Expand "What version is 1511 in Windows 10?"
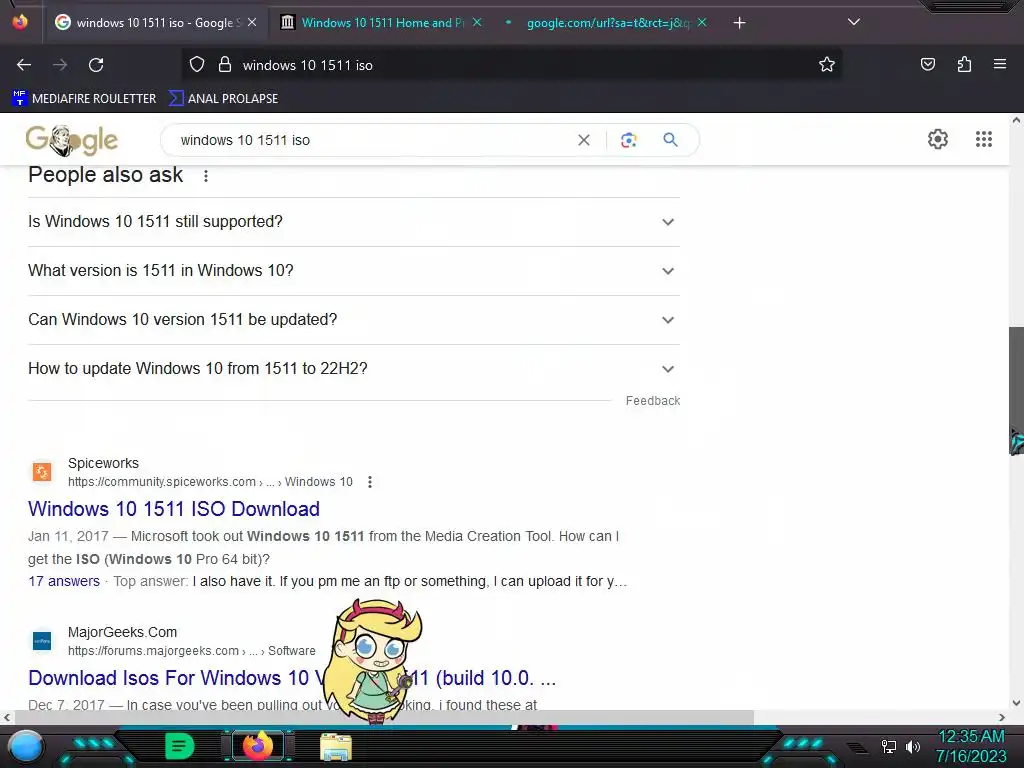1024x768 pixels. [x=354, y=271]
